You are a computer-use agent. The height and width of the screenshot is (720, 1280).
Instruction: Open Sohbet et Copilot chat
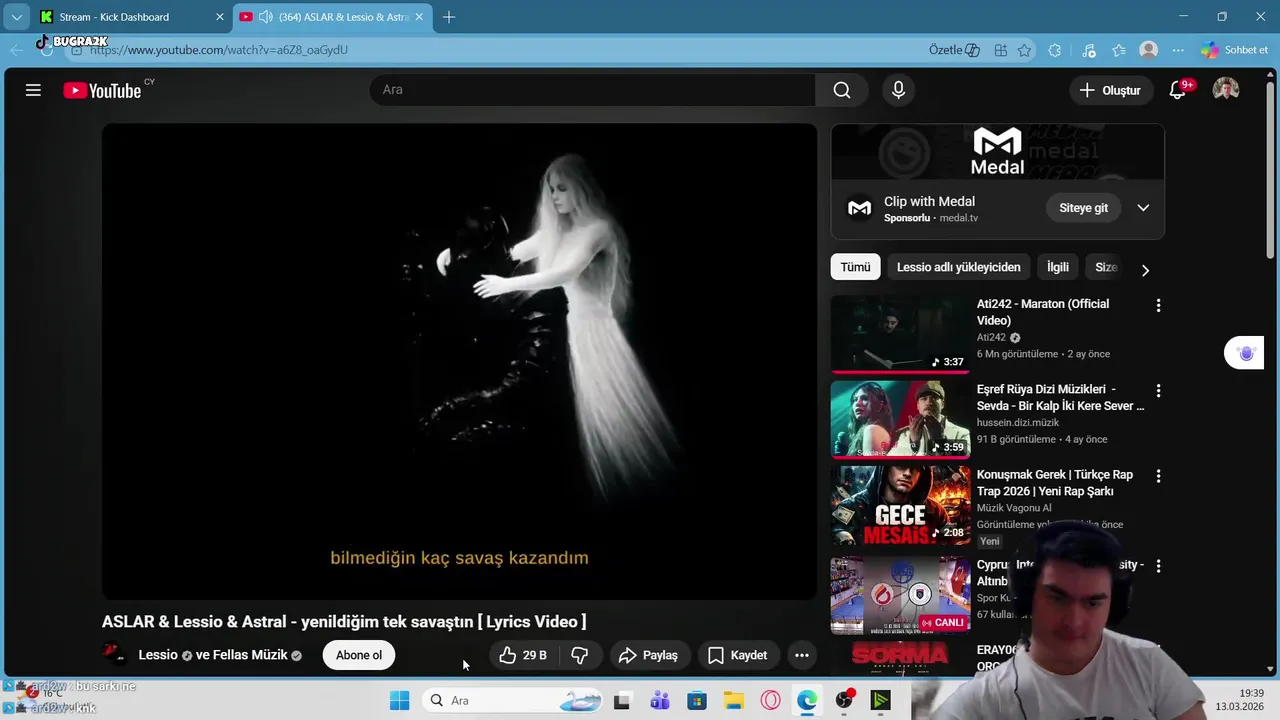click(x=1234, y=50)
